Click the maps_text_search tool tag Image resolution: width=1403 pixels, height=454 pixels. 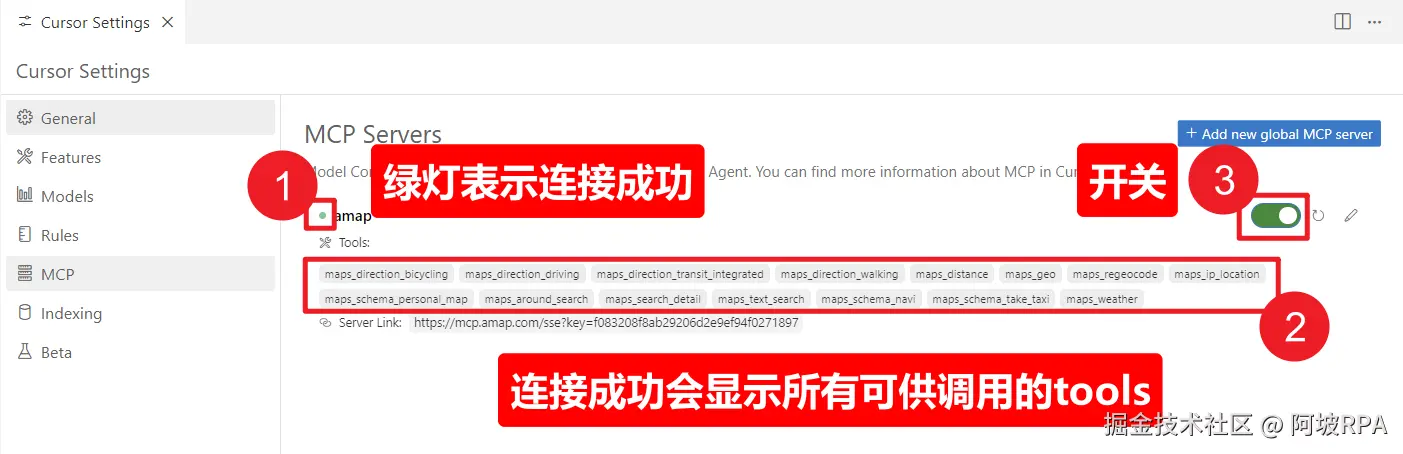click(x=761, y=299)
